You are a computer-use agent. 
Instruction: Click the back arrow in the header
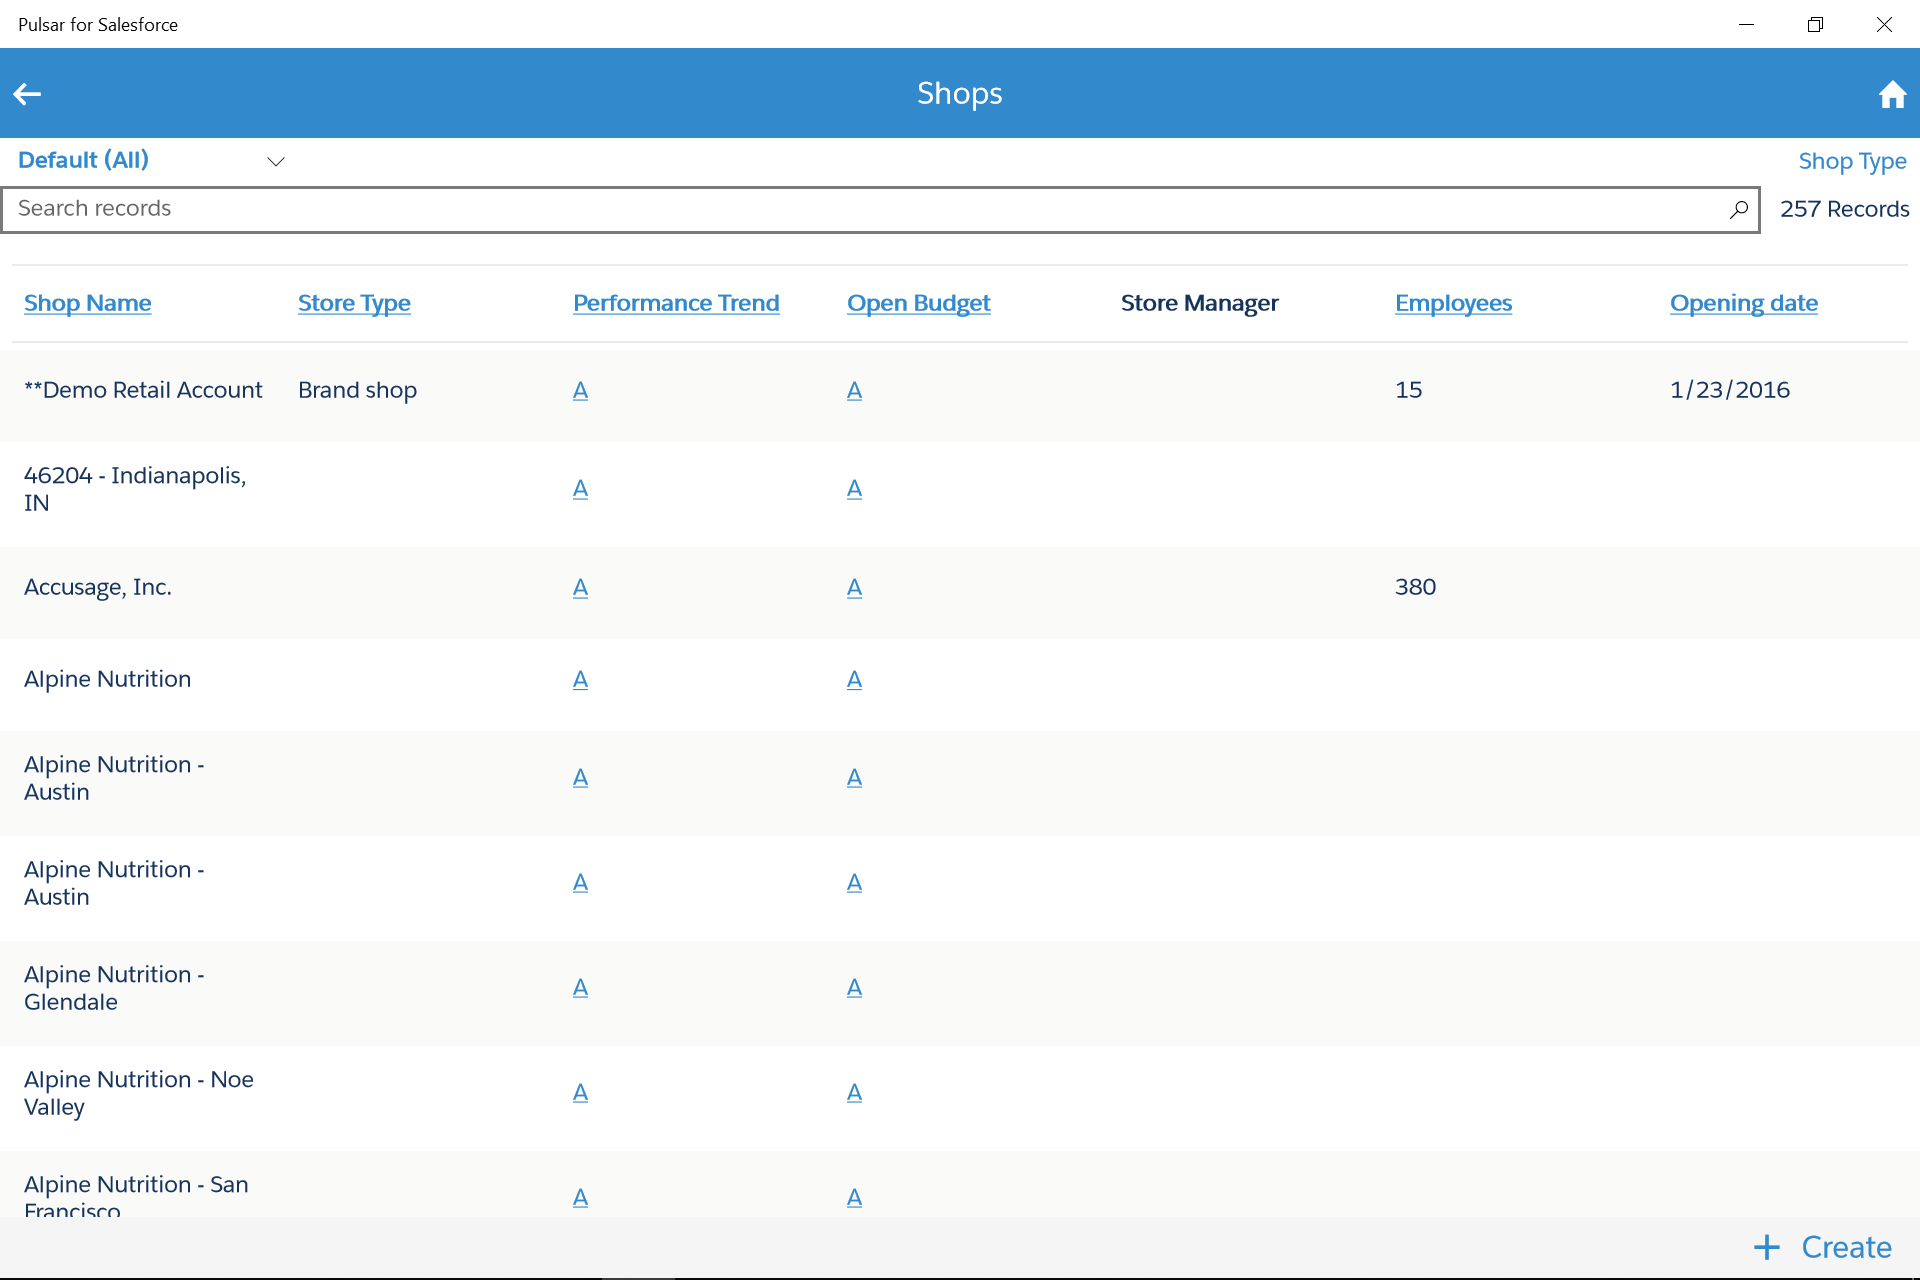tap(28, 93)
